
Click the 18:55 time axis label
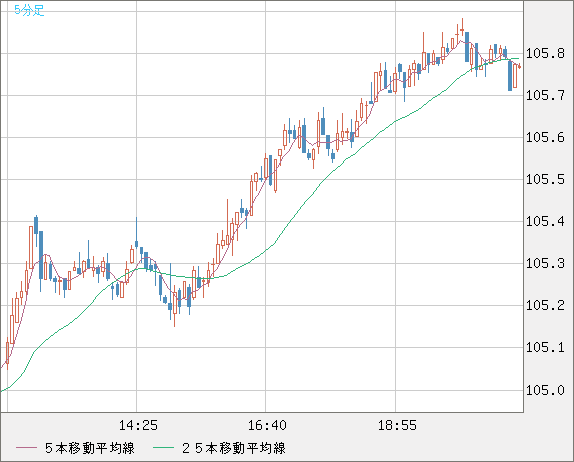[x=397, y=425]
